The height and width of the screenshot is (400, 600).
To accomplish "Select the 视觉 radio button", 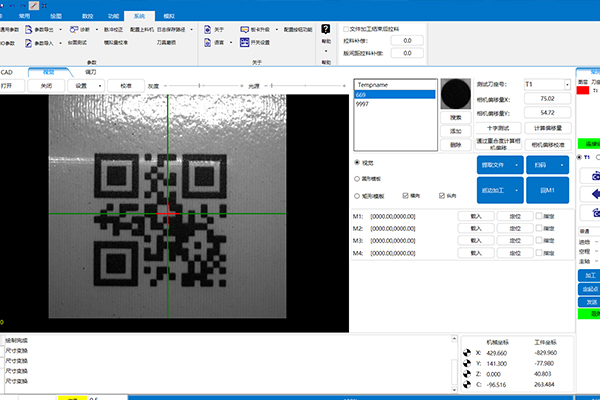I will [358, 163].
